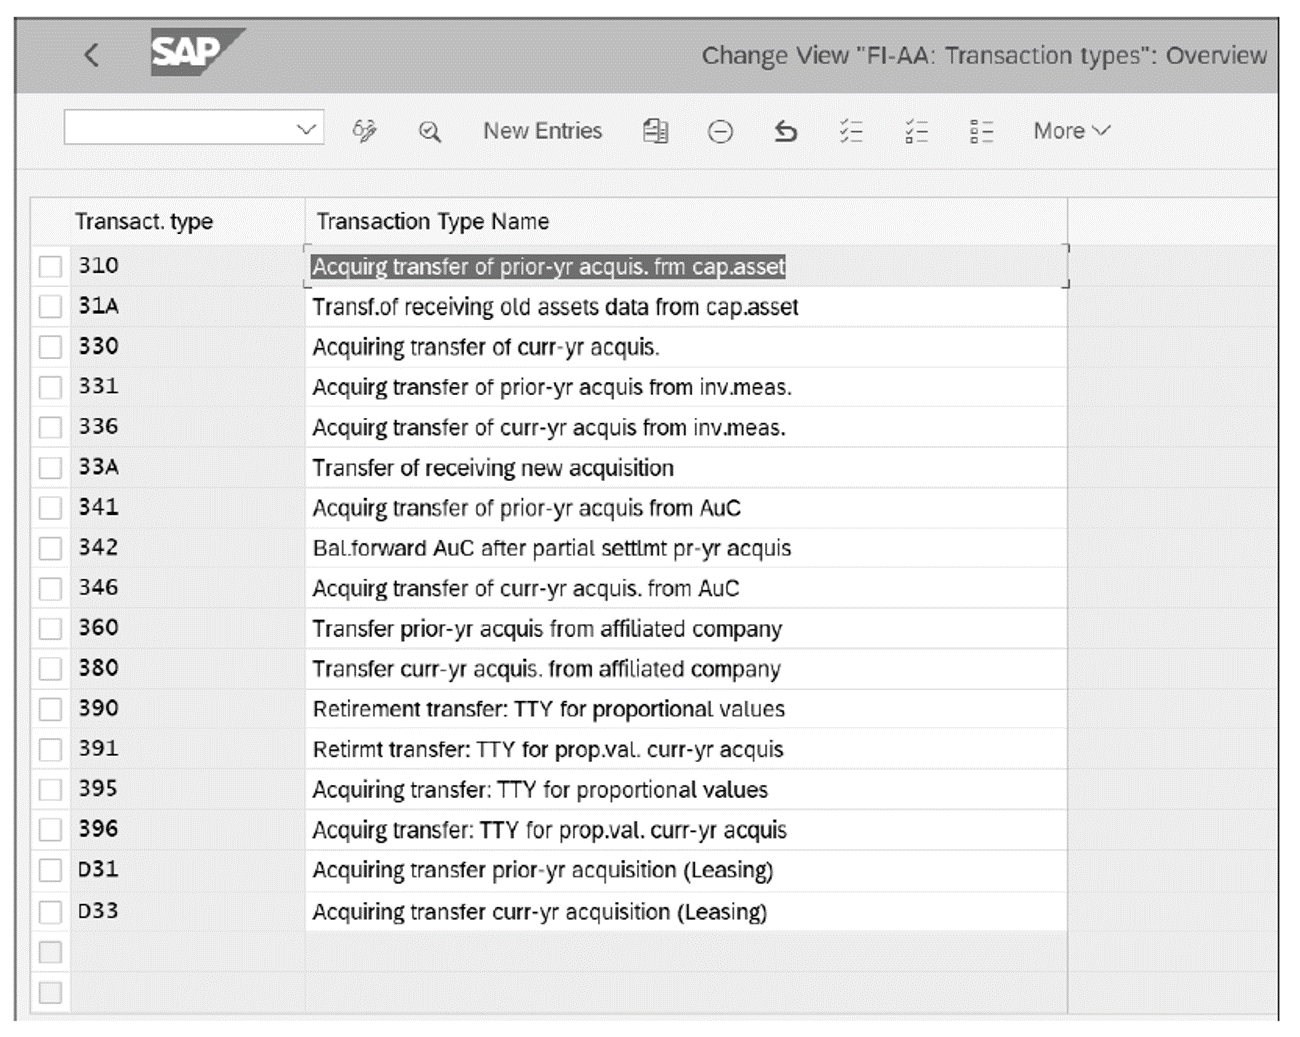Image resolution: width=1300 pixels, height=1037 pixels.
Task: Delete selected transaction type via minus icon
Action: [x=720, y=130]
